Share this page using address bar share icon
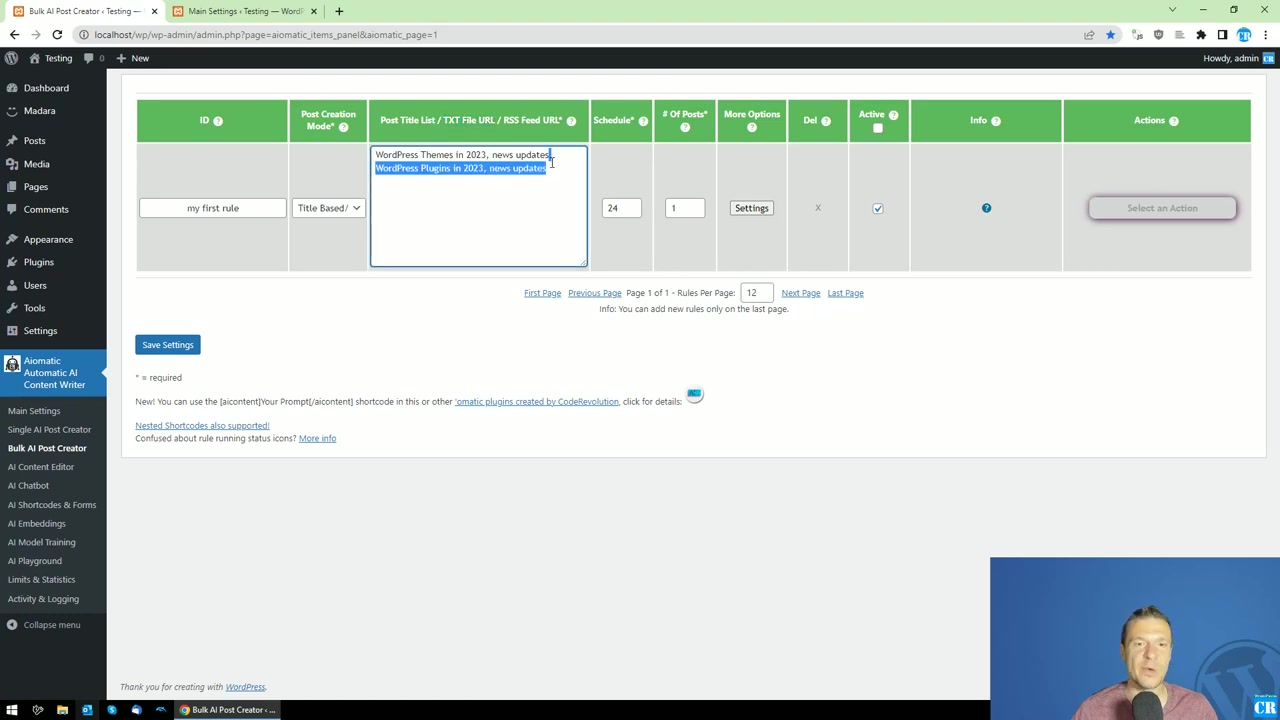Screen dimensions: 1280x720 click(x=1089, y=35)
